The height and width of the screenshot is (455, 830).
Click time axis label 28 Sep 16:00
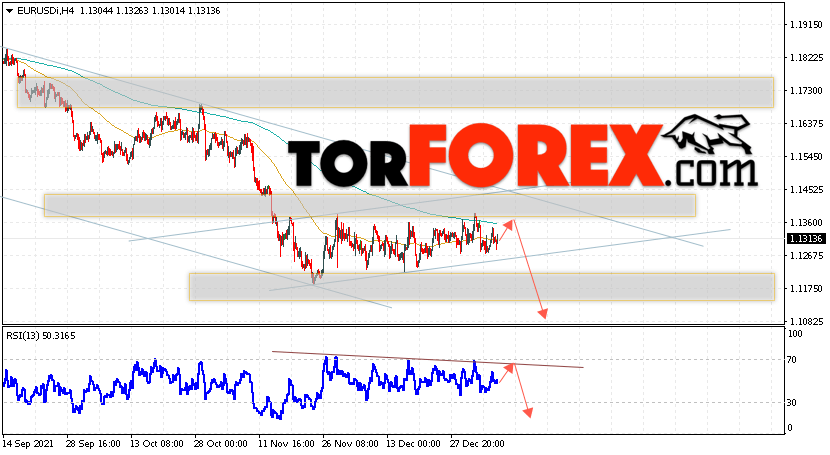[93, 443]
